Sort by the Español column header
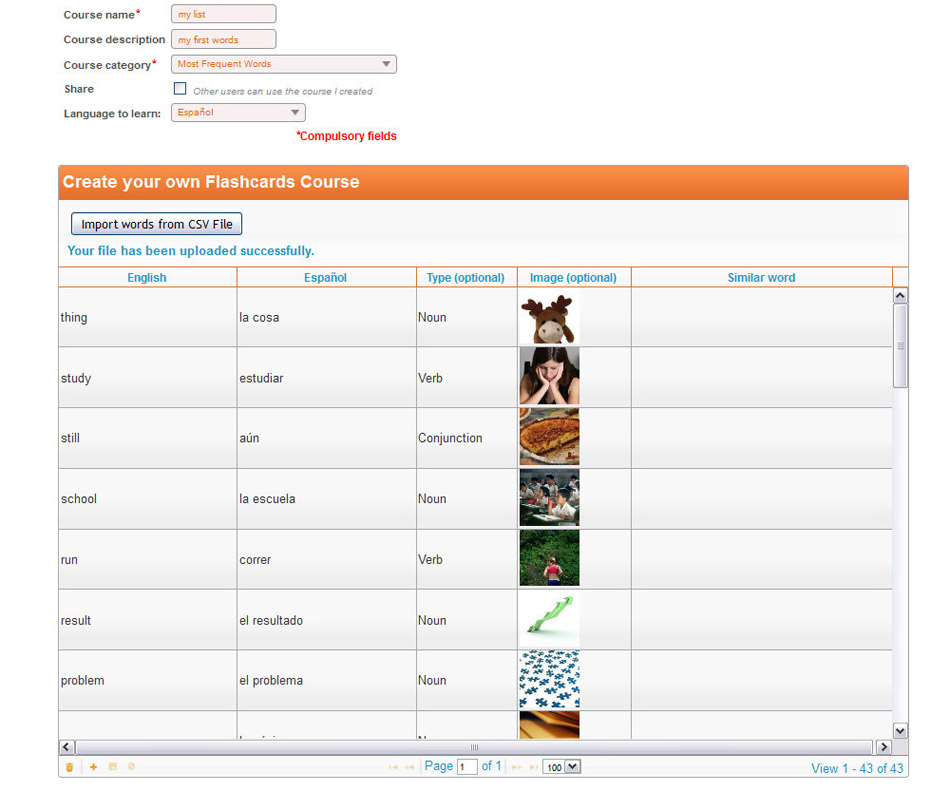The height and width of the screenshot is (789, 950). [x=326, y=277]
